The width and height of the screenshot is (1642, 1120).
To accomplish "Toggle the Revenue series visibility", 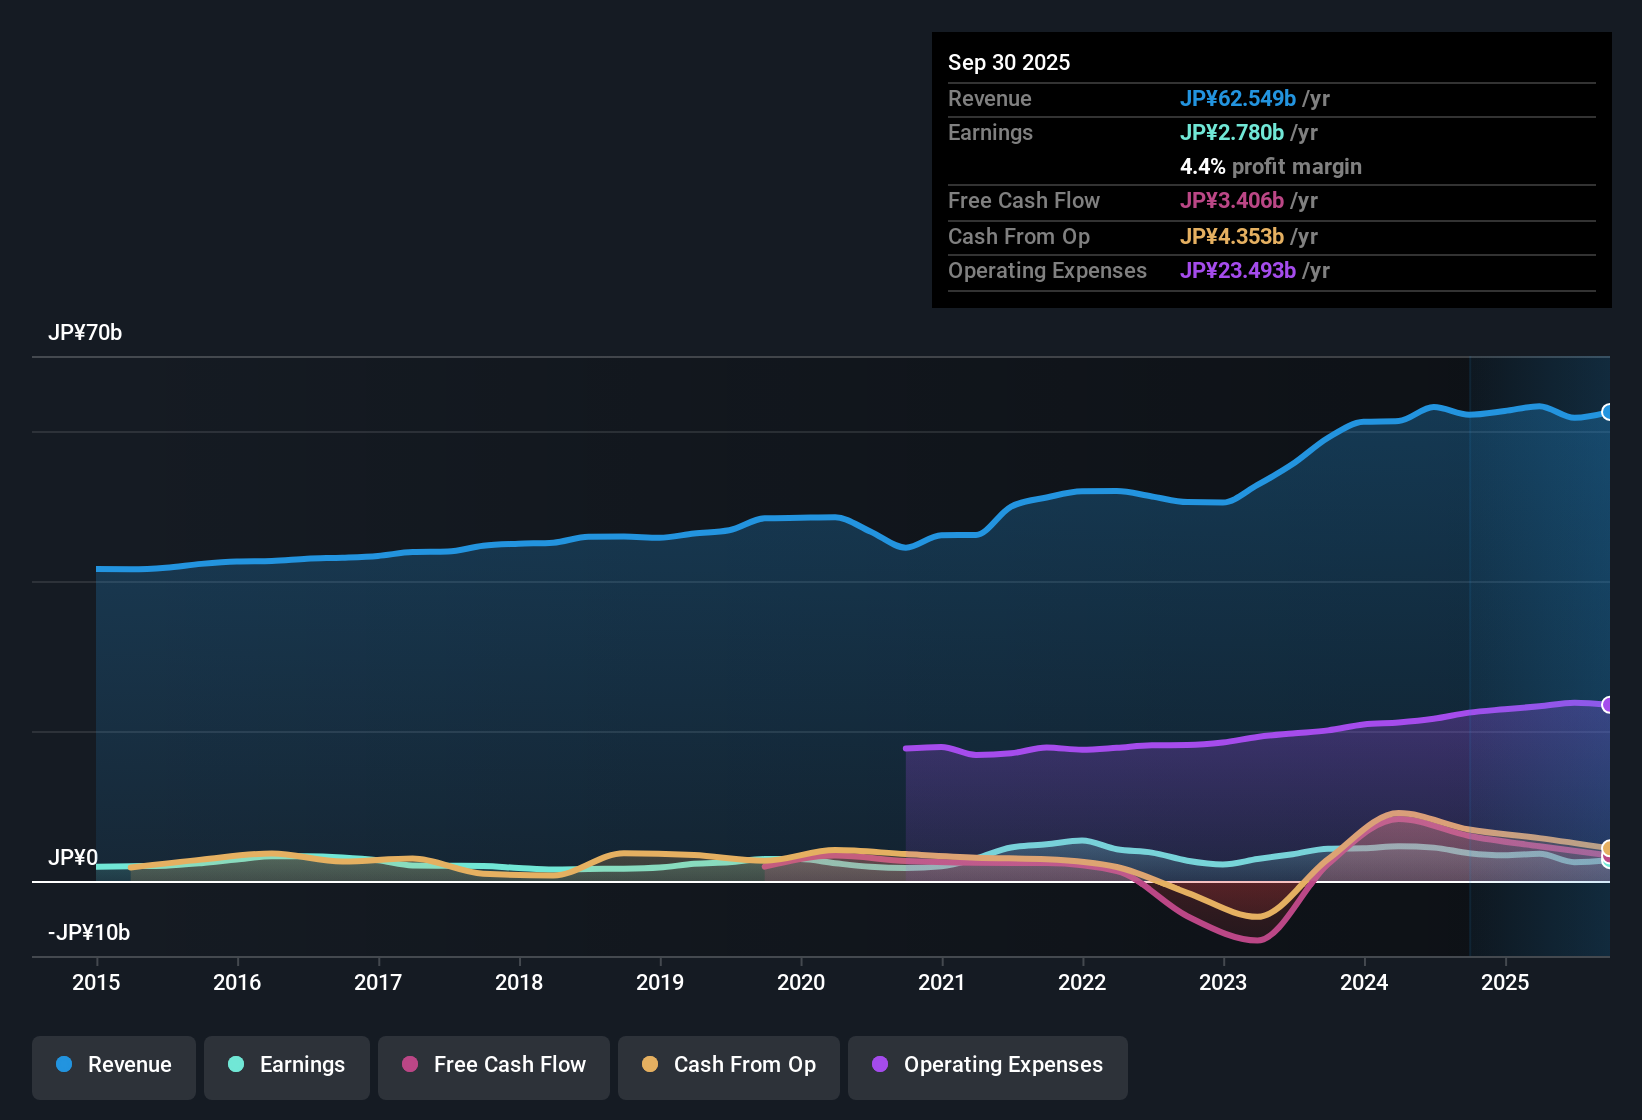I will tap(113, 1065).
